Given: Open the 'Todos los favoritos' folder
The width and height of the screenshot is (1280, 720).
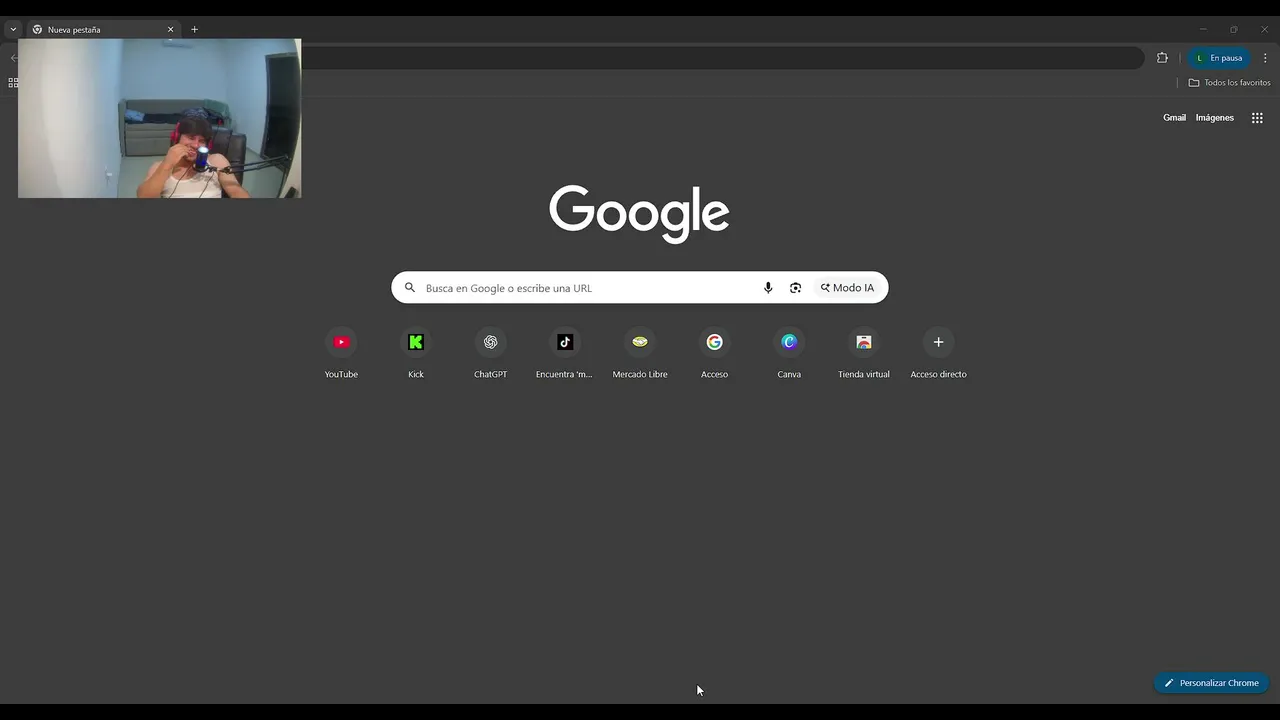Looking at the screenshot, I should coord(1229,83).
